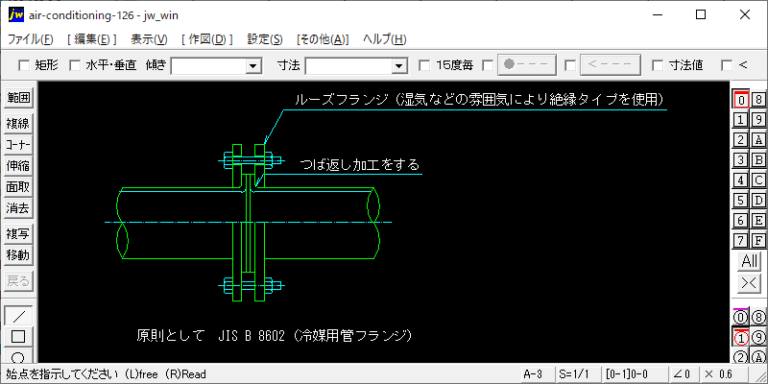Select layer F button
This screenshot has width=768, height=384.
pyautogui.click(x=759, y=240)
